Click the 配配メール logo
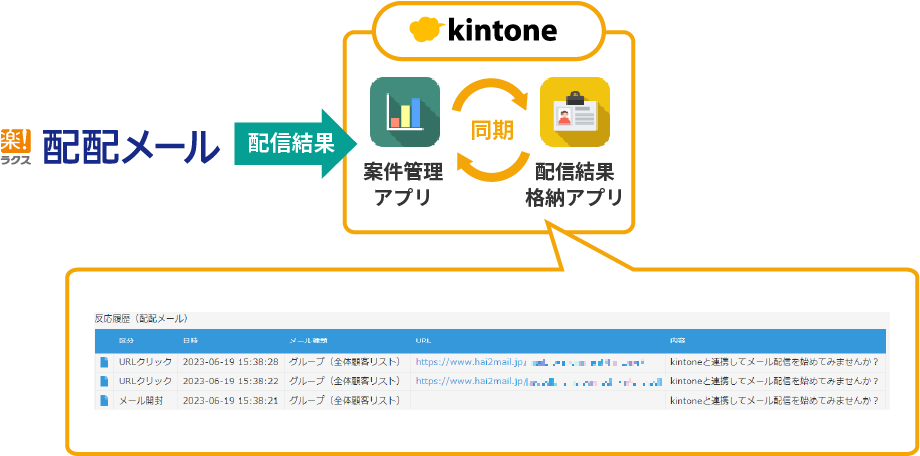Image resolution: width=920 pixels, height=456 pixels. click(131, 147)
